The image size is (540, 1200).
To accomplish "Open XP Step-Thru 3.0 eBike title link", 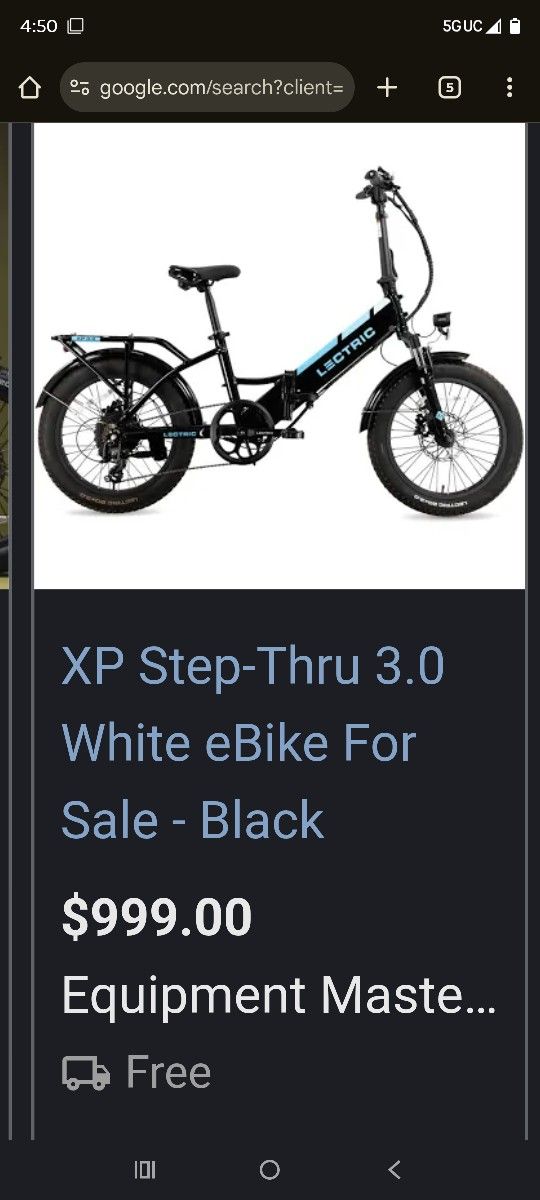I will [253, 743].
